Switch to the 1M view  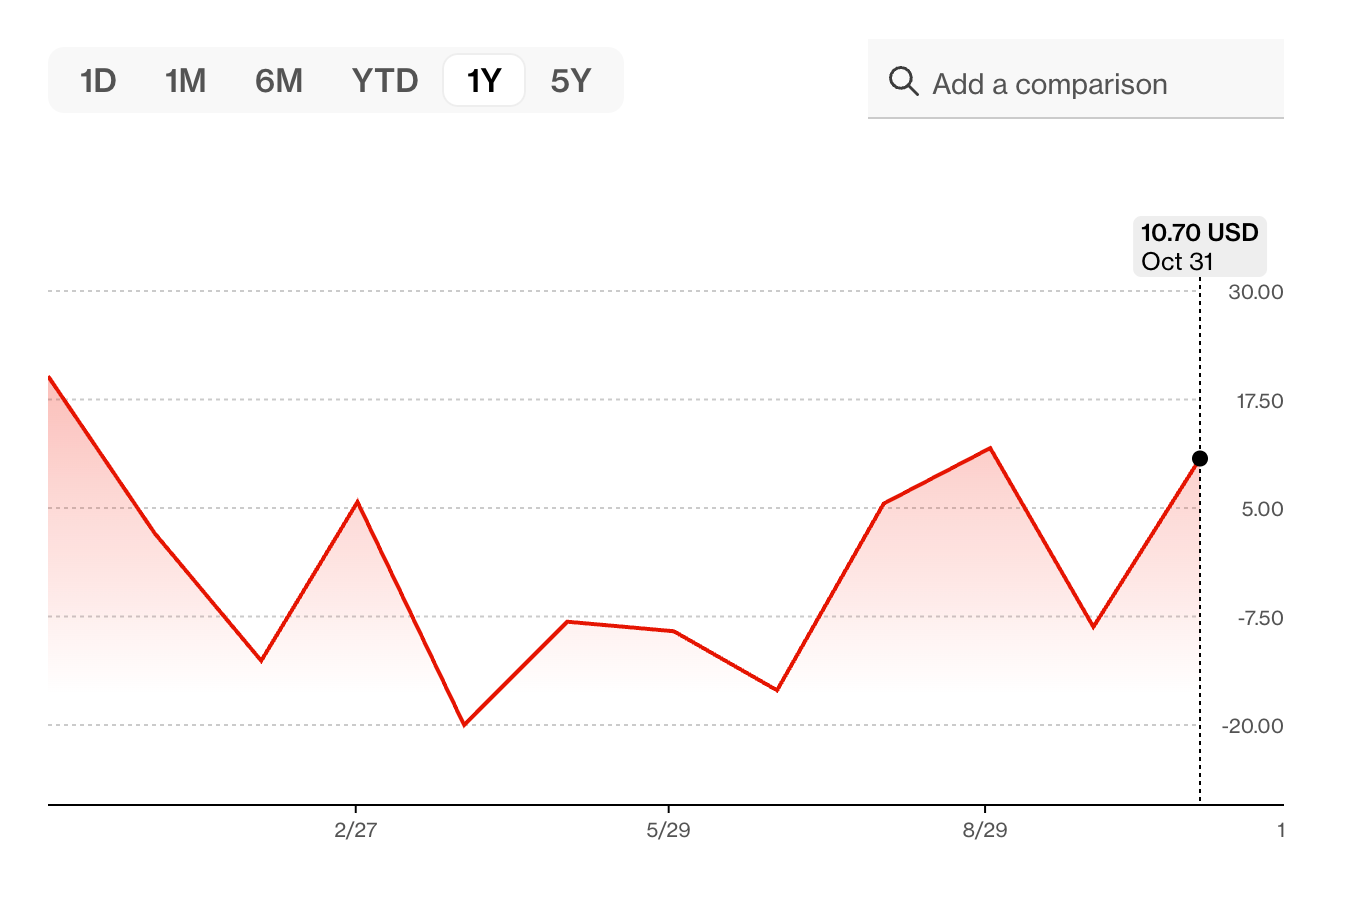point(185,80)
